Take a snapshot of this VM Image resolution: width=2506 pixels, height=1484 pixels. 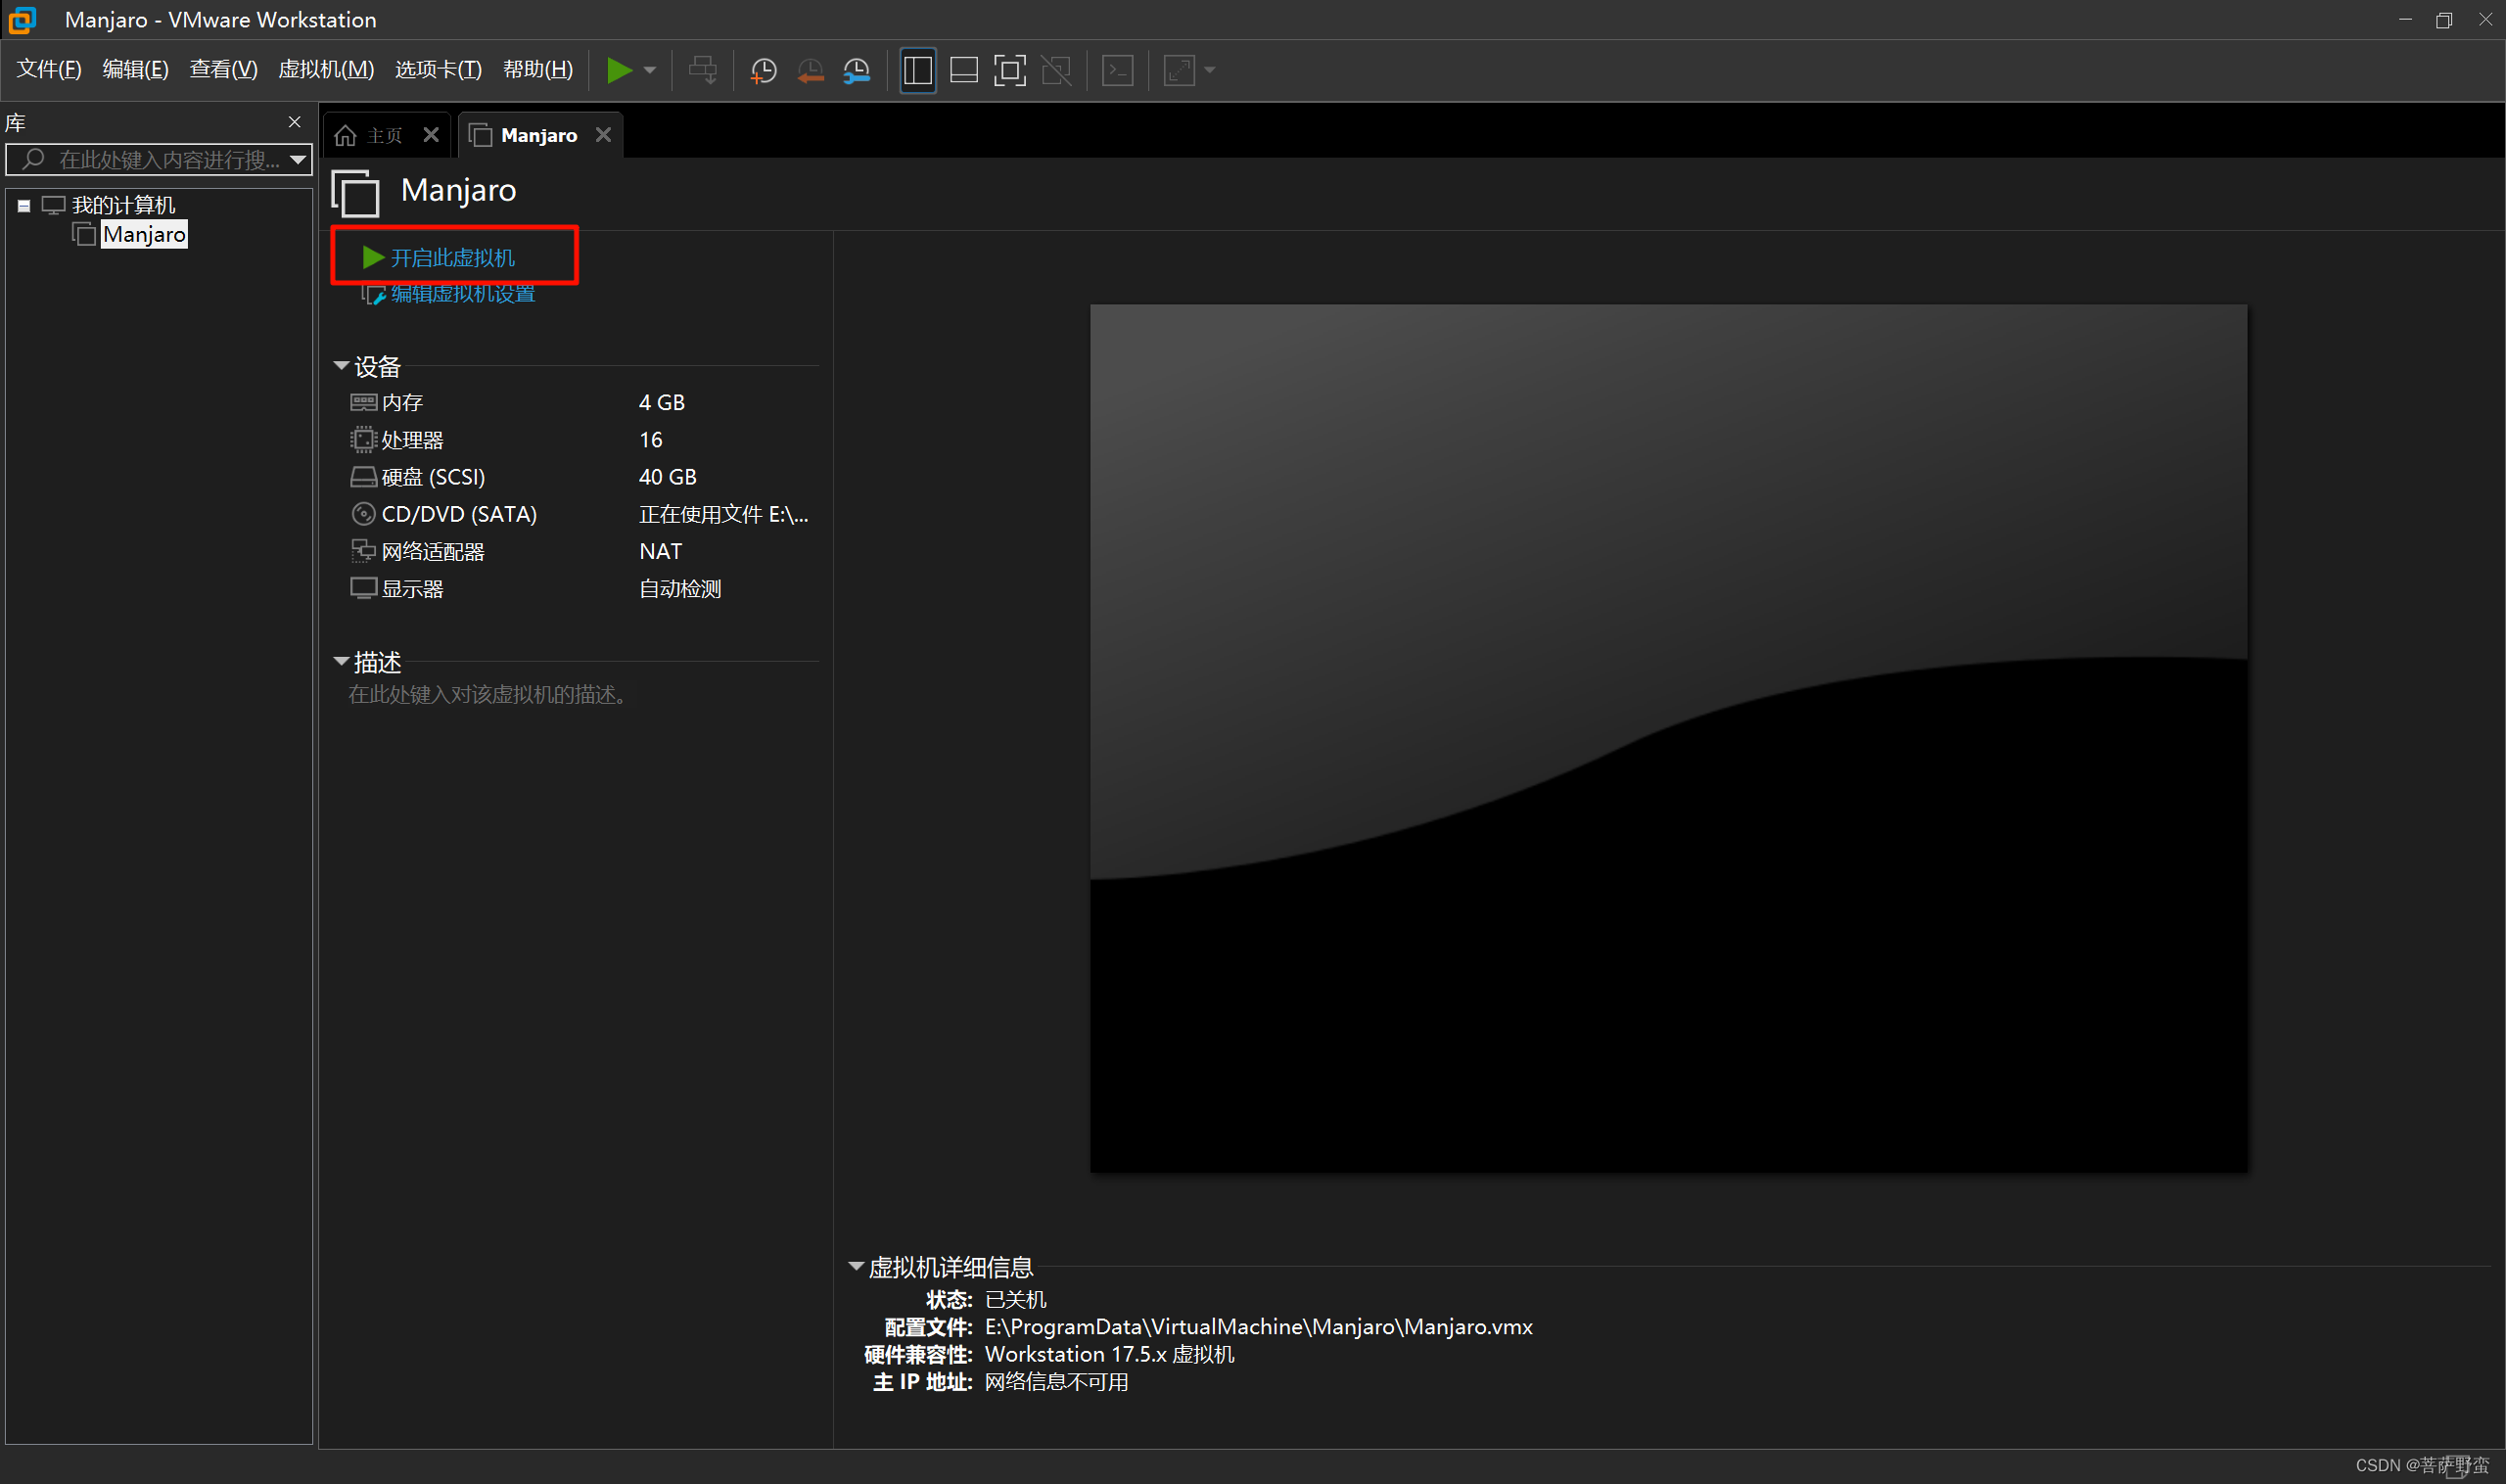pos(764,70)
